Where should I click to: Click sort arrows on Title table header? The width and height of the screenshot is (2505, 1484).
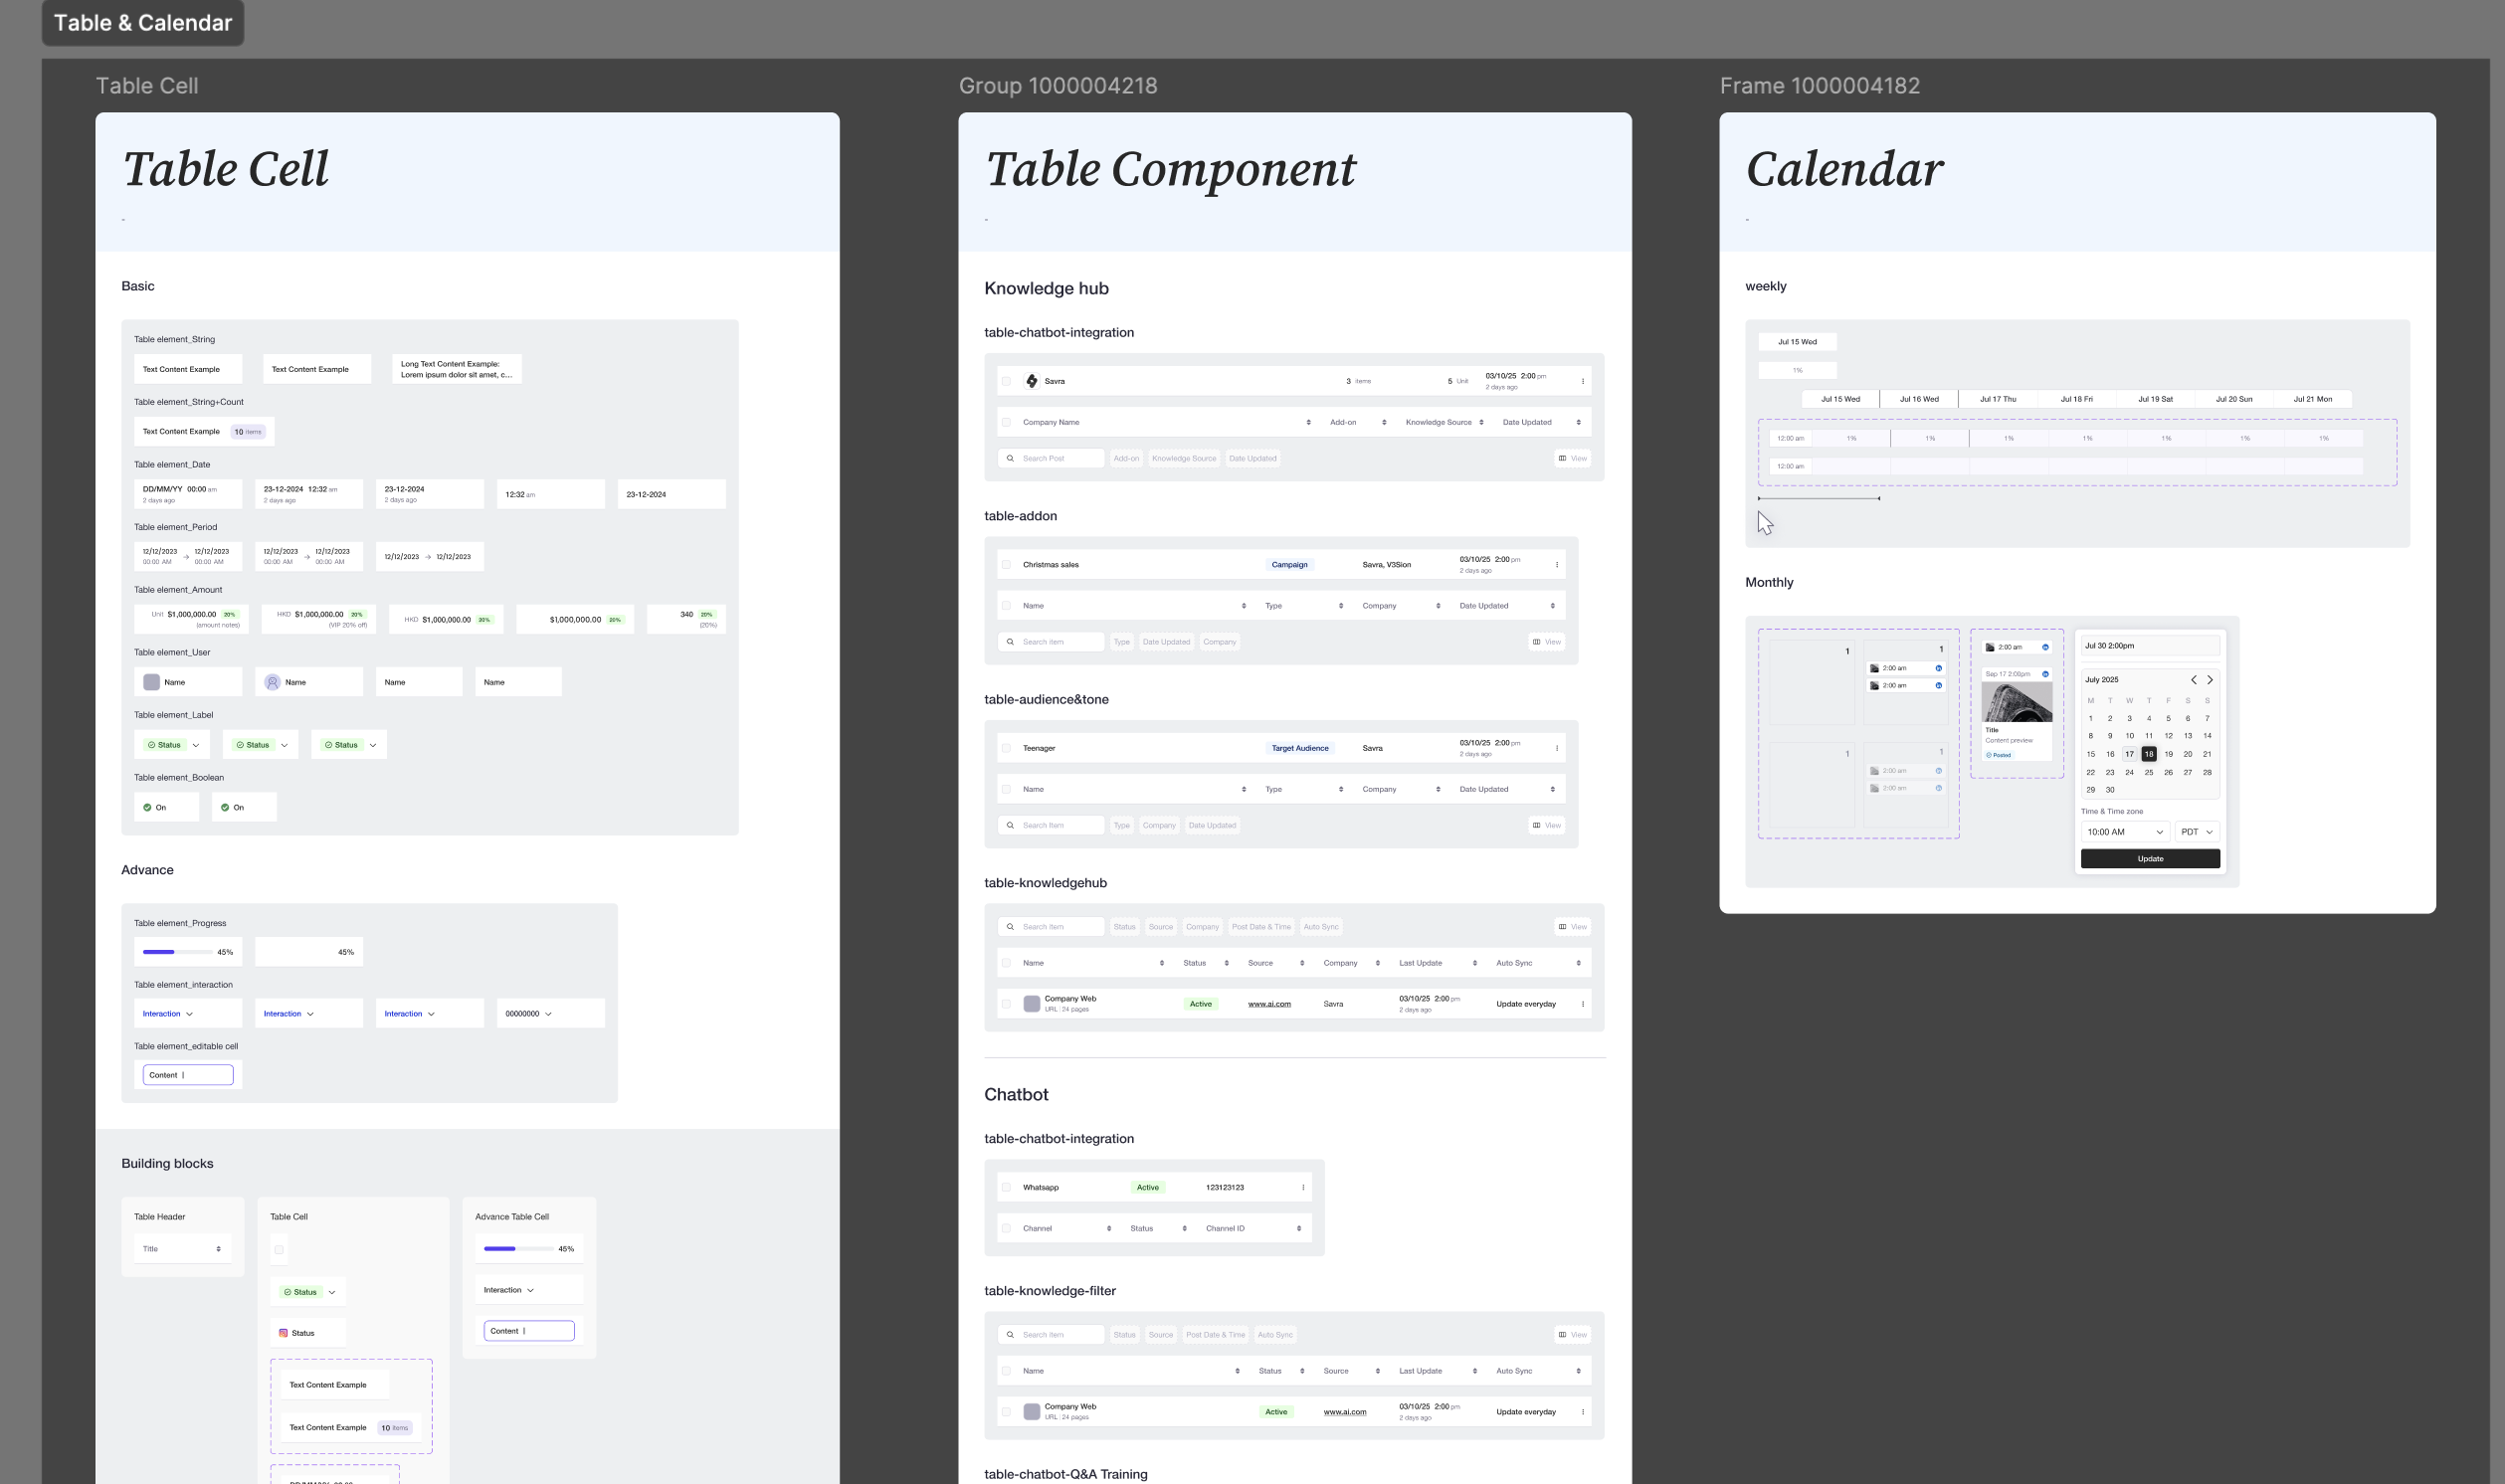click(x=218, y=1249)
